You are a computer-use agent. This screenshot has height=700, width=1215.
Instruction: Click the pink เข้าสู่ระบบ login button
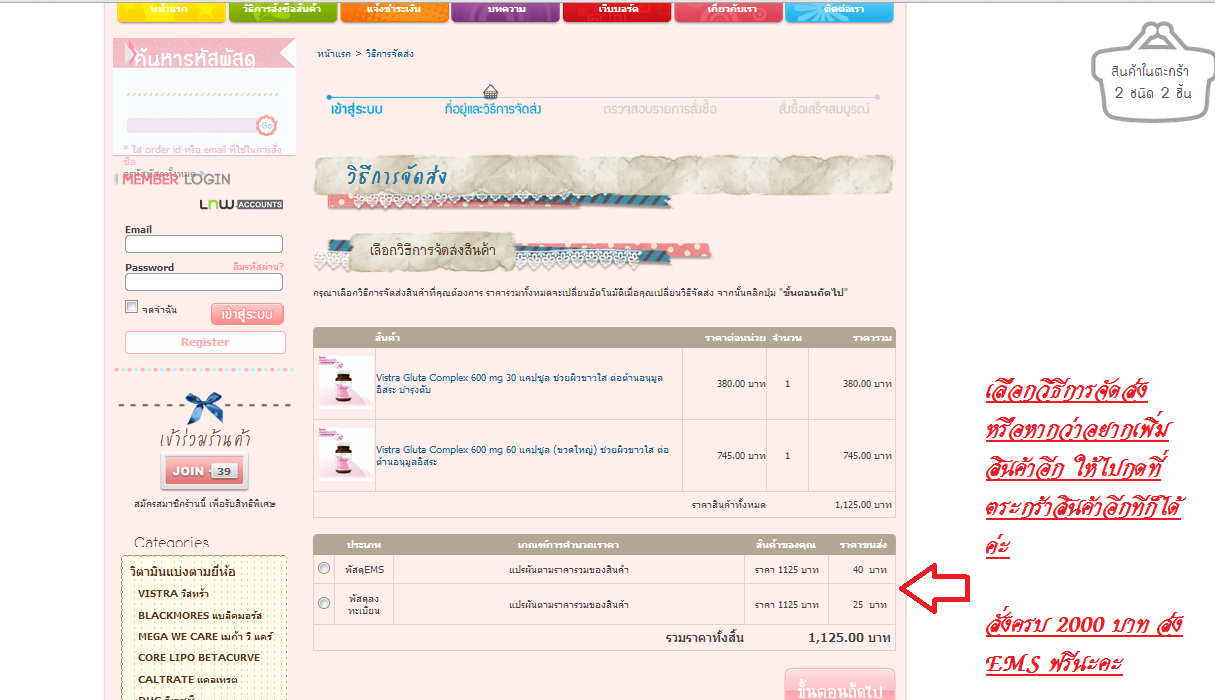(x=247, y=314)
